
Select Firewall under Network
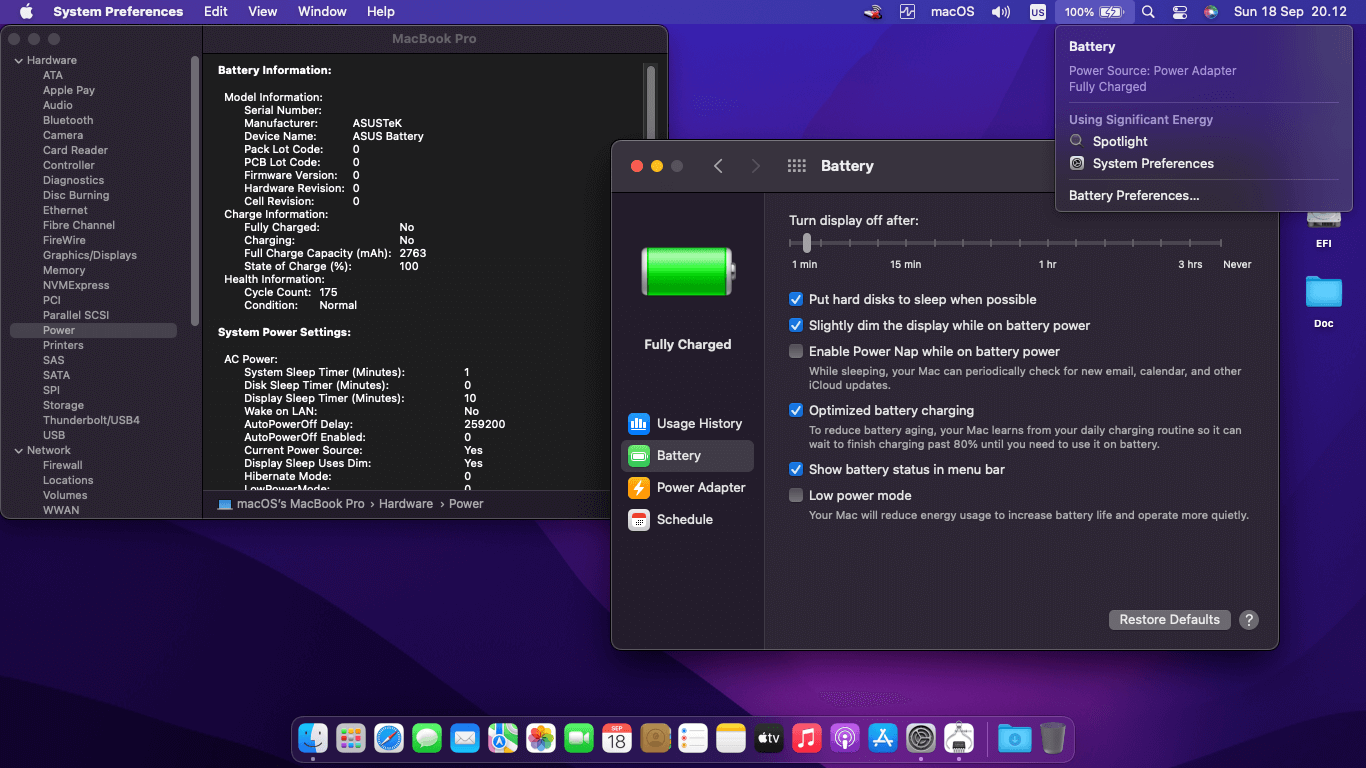tap(63, 465)
